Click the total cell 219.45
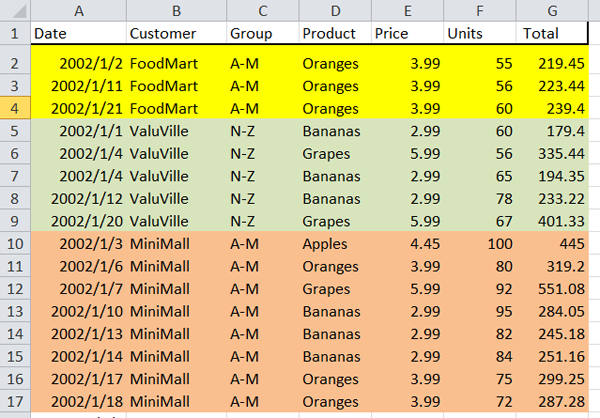 click(x=551, y=63)
